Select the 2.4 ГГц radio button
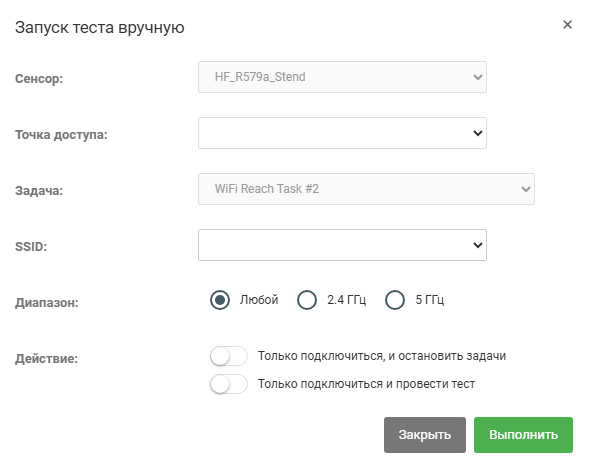589x468 pixels. point(307,300)
